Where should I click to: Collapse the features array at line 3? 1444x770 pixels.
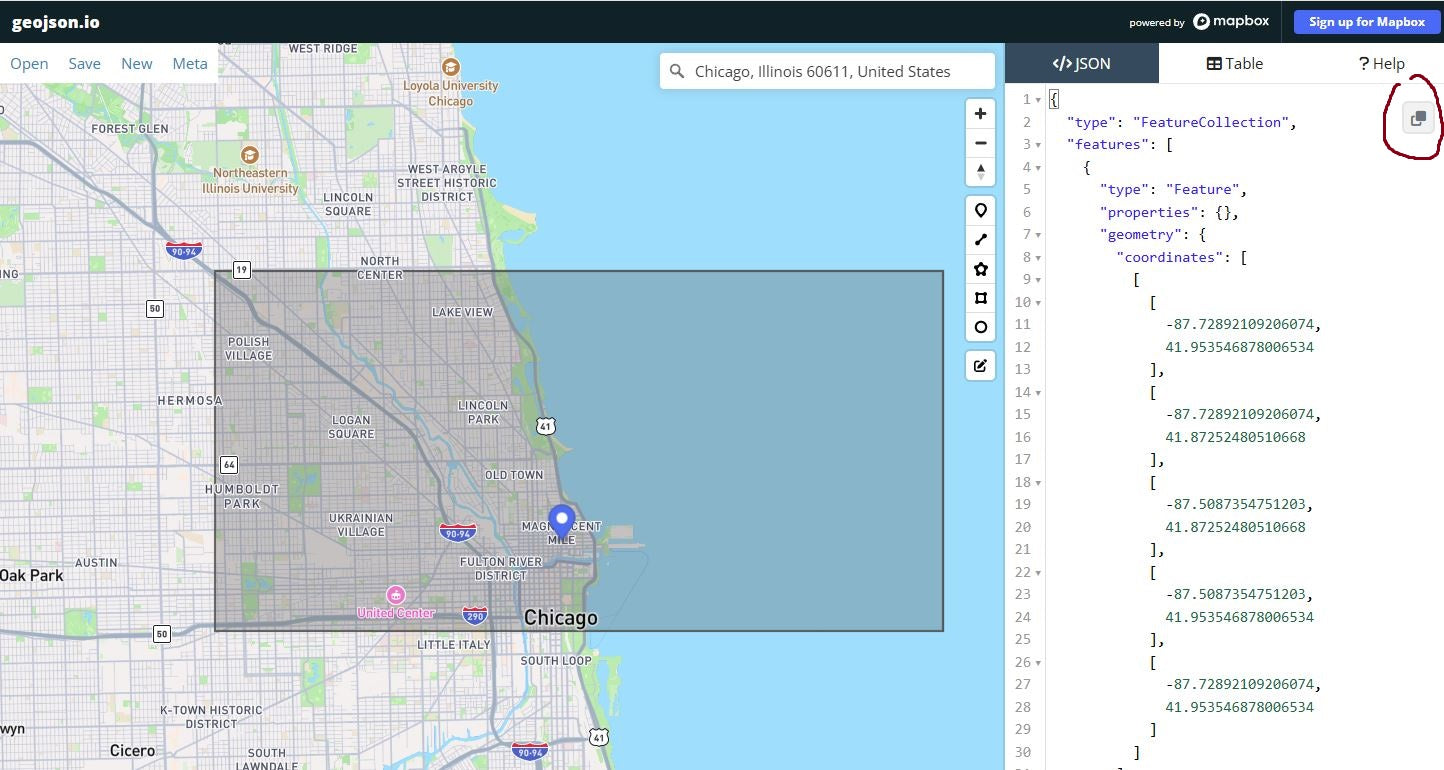1038,145
